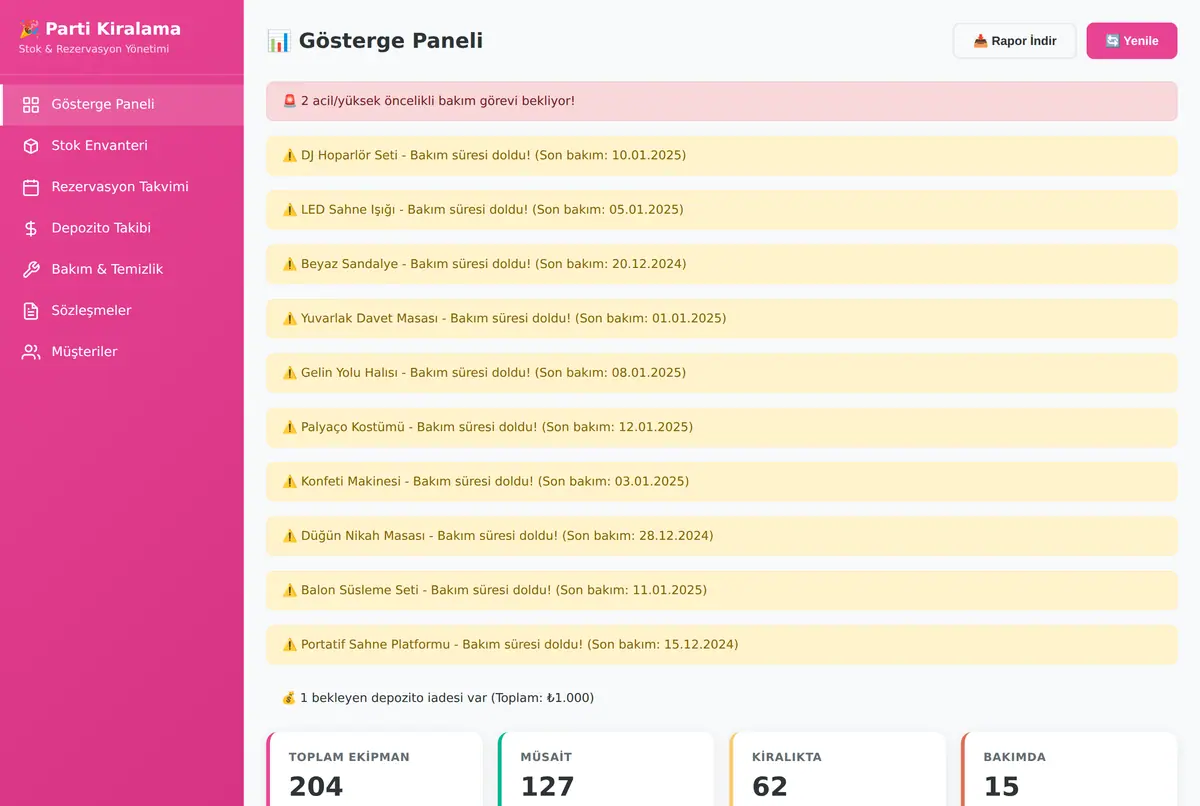This screenshot has height=806, width=1200.
Task: Click the Yuvarlak Davet Masası alert text
Action: pyautogui.click(x=513, y=318)
